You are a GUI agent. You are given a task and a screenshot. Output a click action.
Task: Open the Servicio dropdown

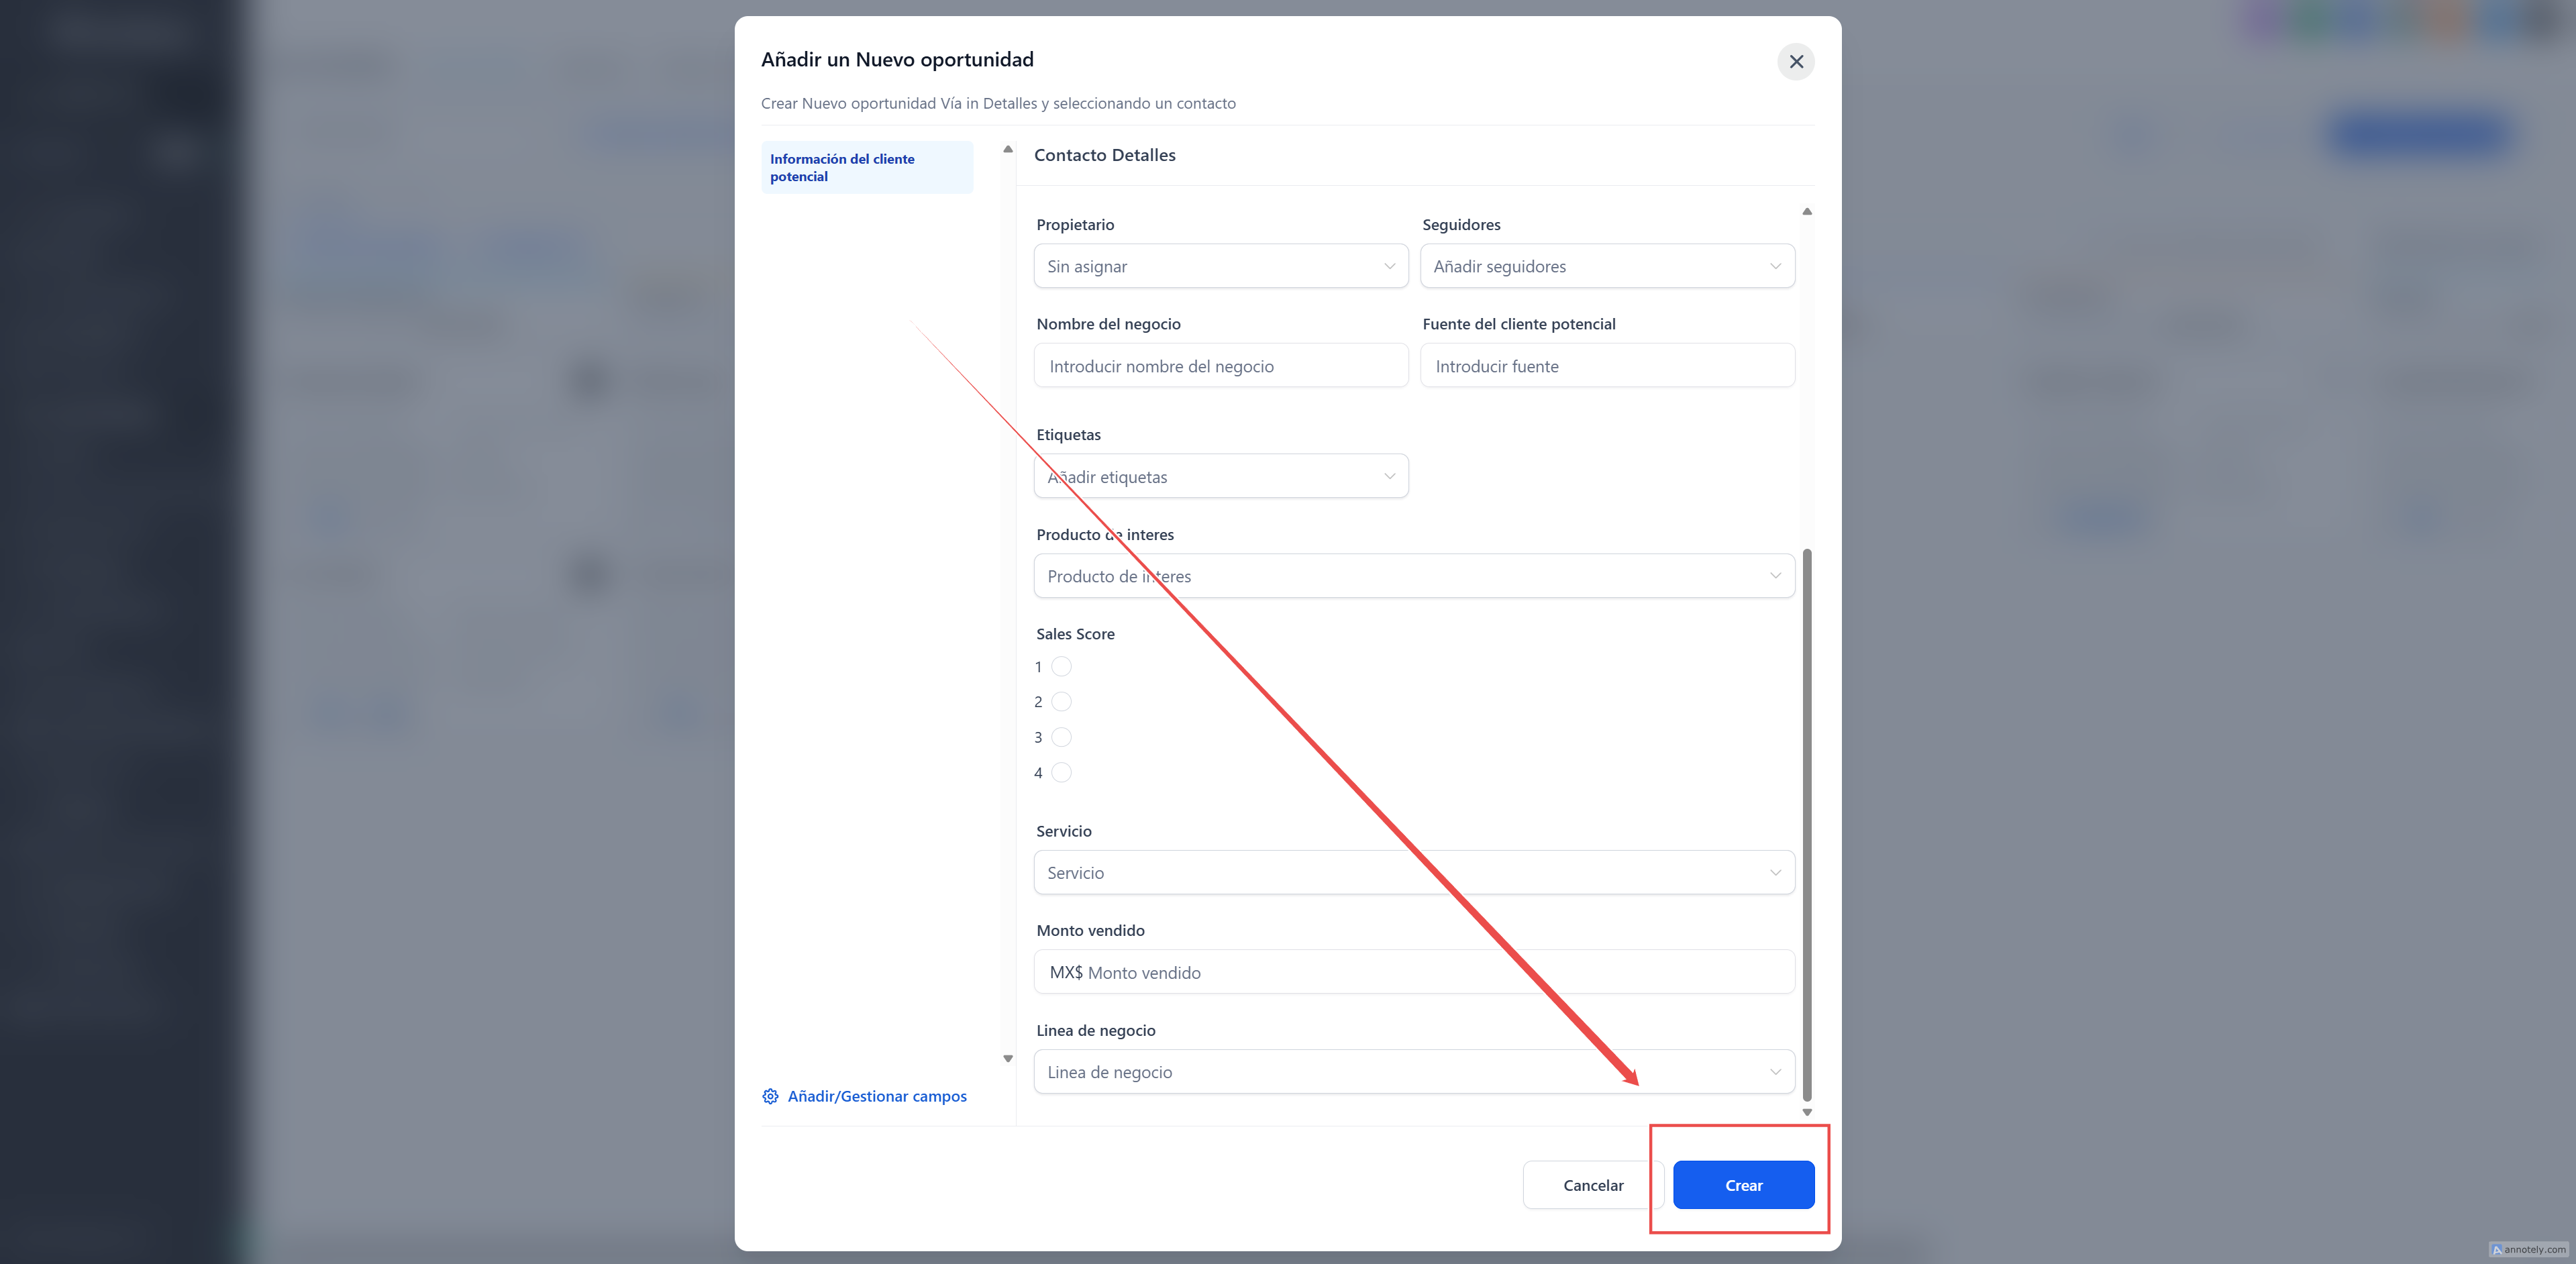point(1413,872)
